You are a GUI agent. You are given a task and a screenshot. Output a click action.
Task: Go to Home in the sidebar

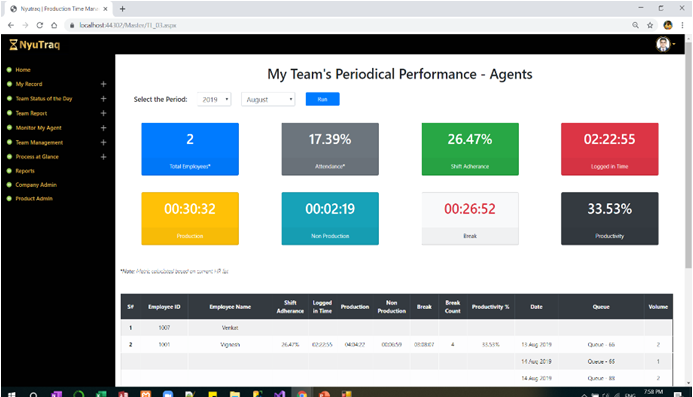click(23, 70)
